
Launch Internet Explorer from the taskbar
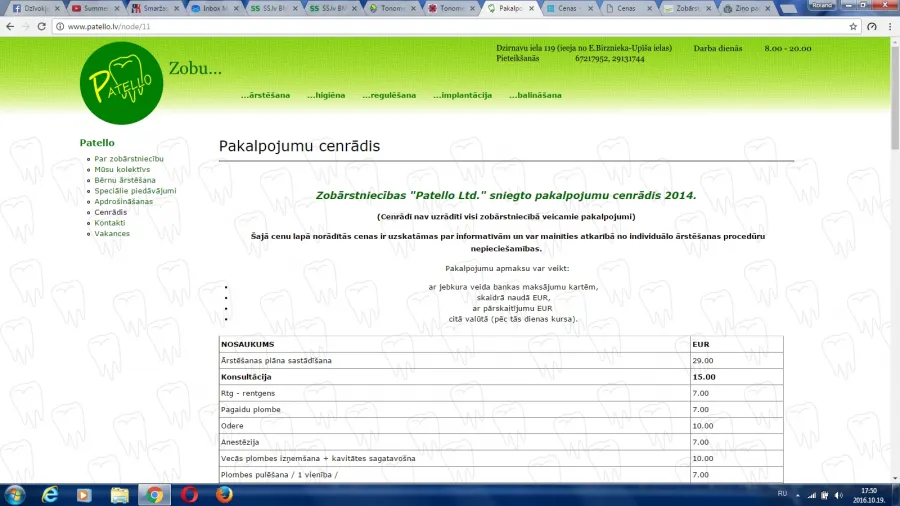50,495
